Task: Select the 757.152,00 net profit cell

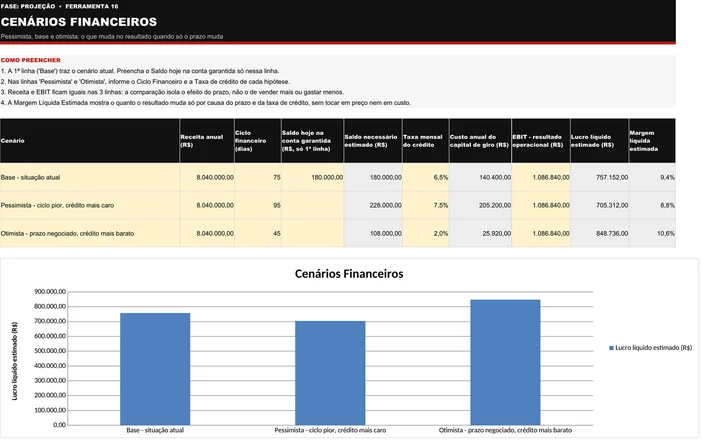Action: tap(599, 177)
